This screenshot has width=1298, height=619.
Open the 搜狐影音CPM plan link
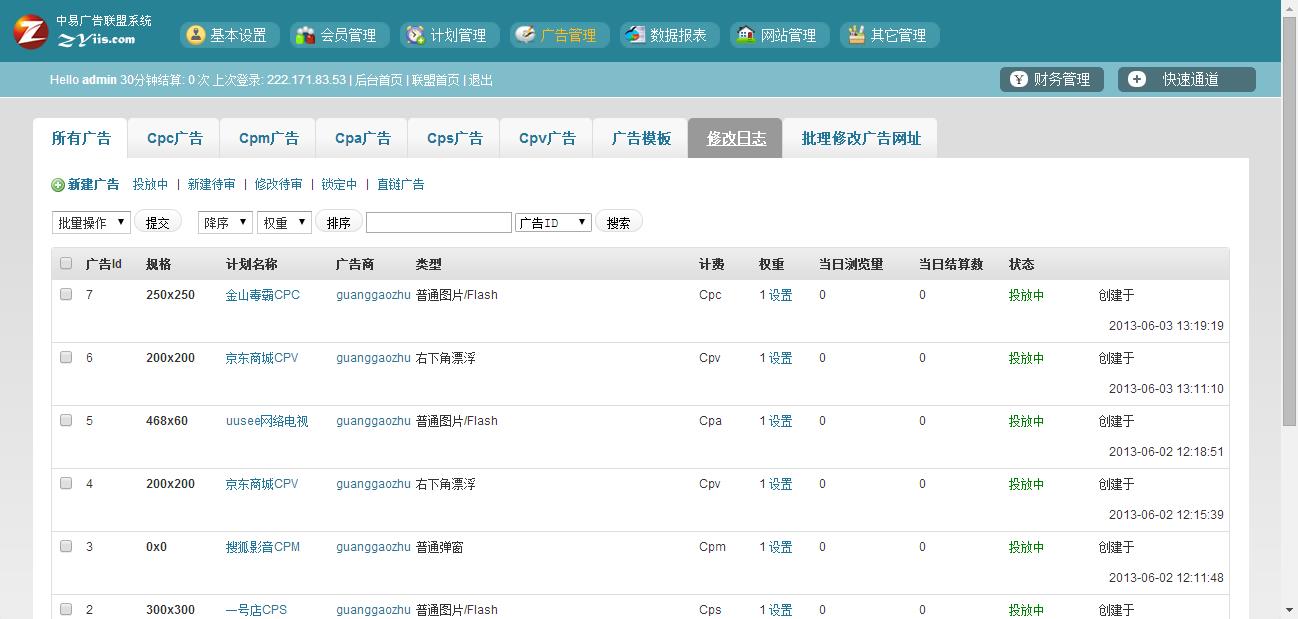click(263, 547)
